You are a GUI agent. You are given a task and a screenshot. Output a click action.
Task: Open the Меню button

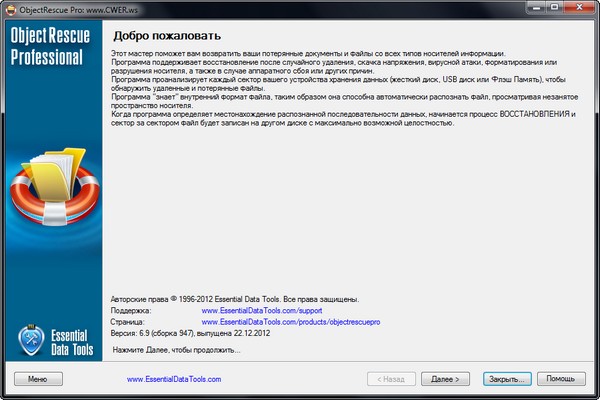(x=37, y=380)
